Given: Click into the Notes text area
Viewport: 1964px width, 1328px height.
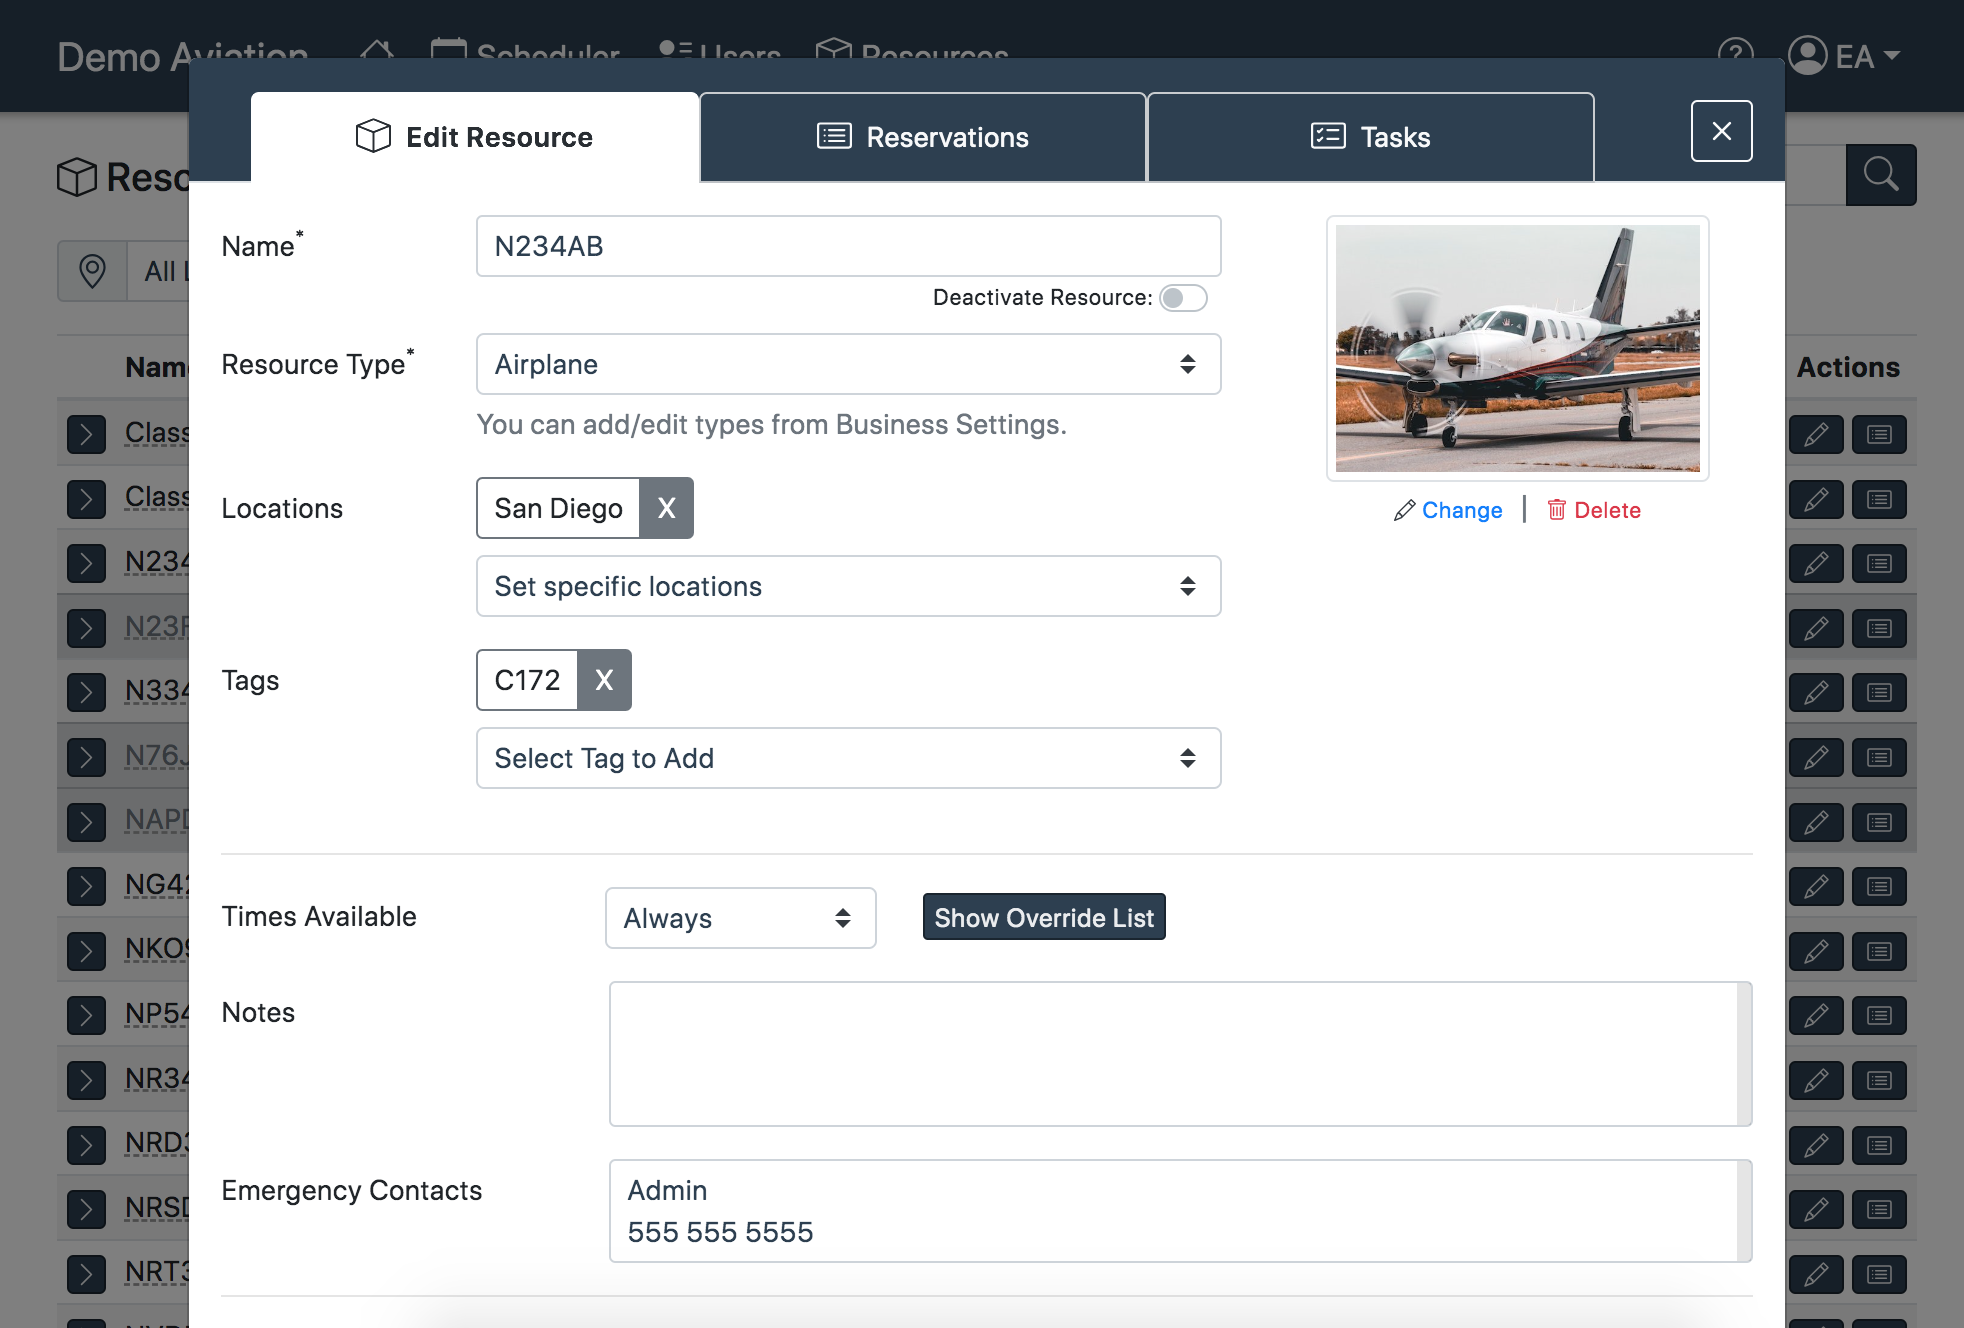Looking at the screenshot, I should [1174, 1053].
